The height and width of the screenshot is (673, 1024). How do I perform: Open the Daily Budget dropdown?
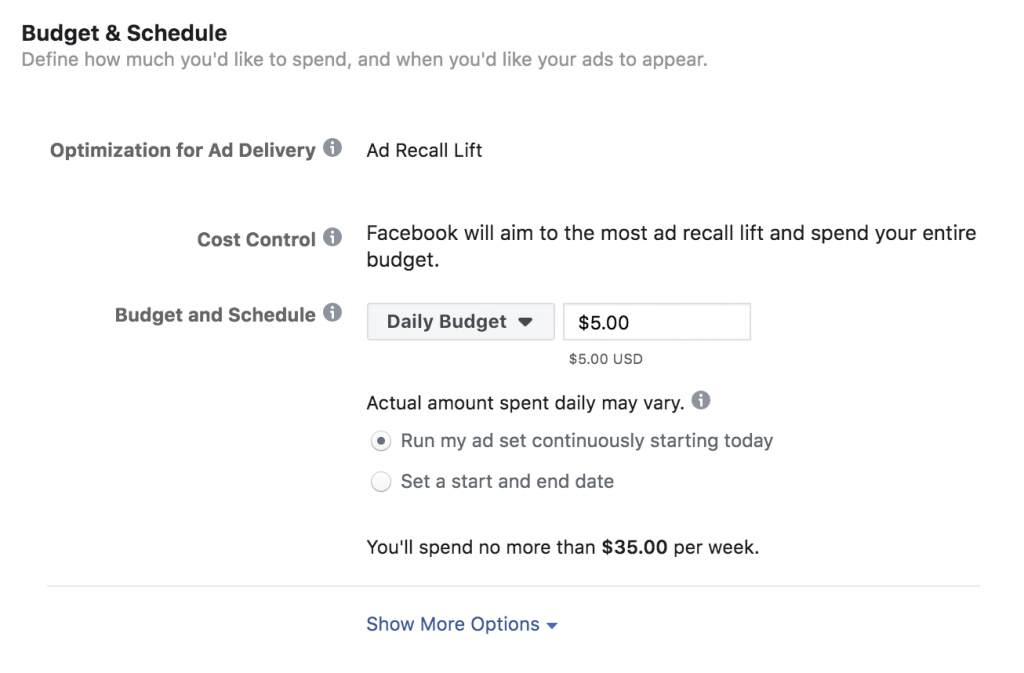(460, 322)
